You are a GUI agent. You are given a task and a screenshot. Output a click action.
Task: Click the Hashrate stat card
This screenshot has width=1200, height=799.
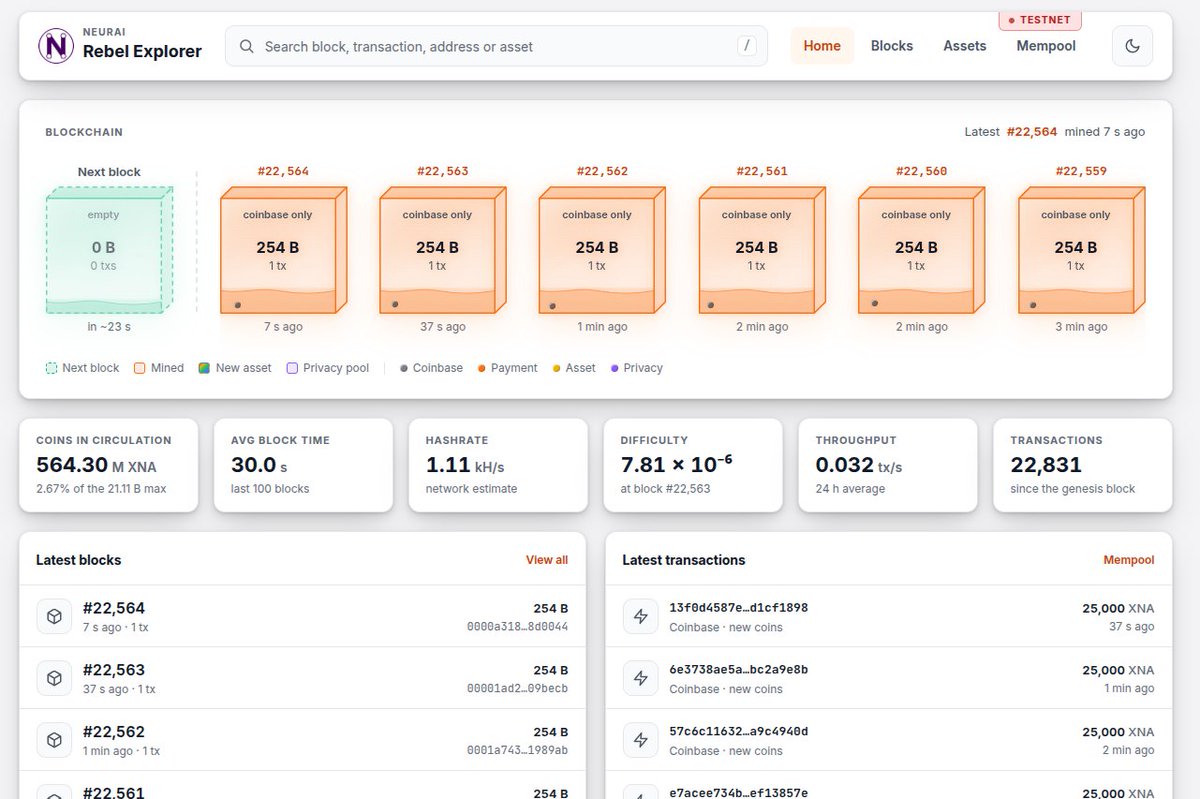498,465
